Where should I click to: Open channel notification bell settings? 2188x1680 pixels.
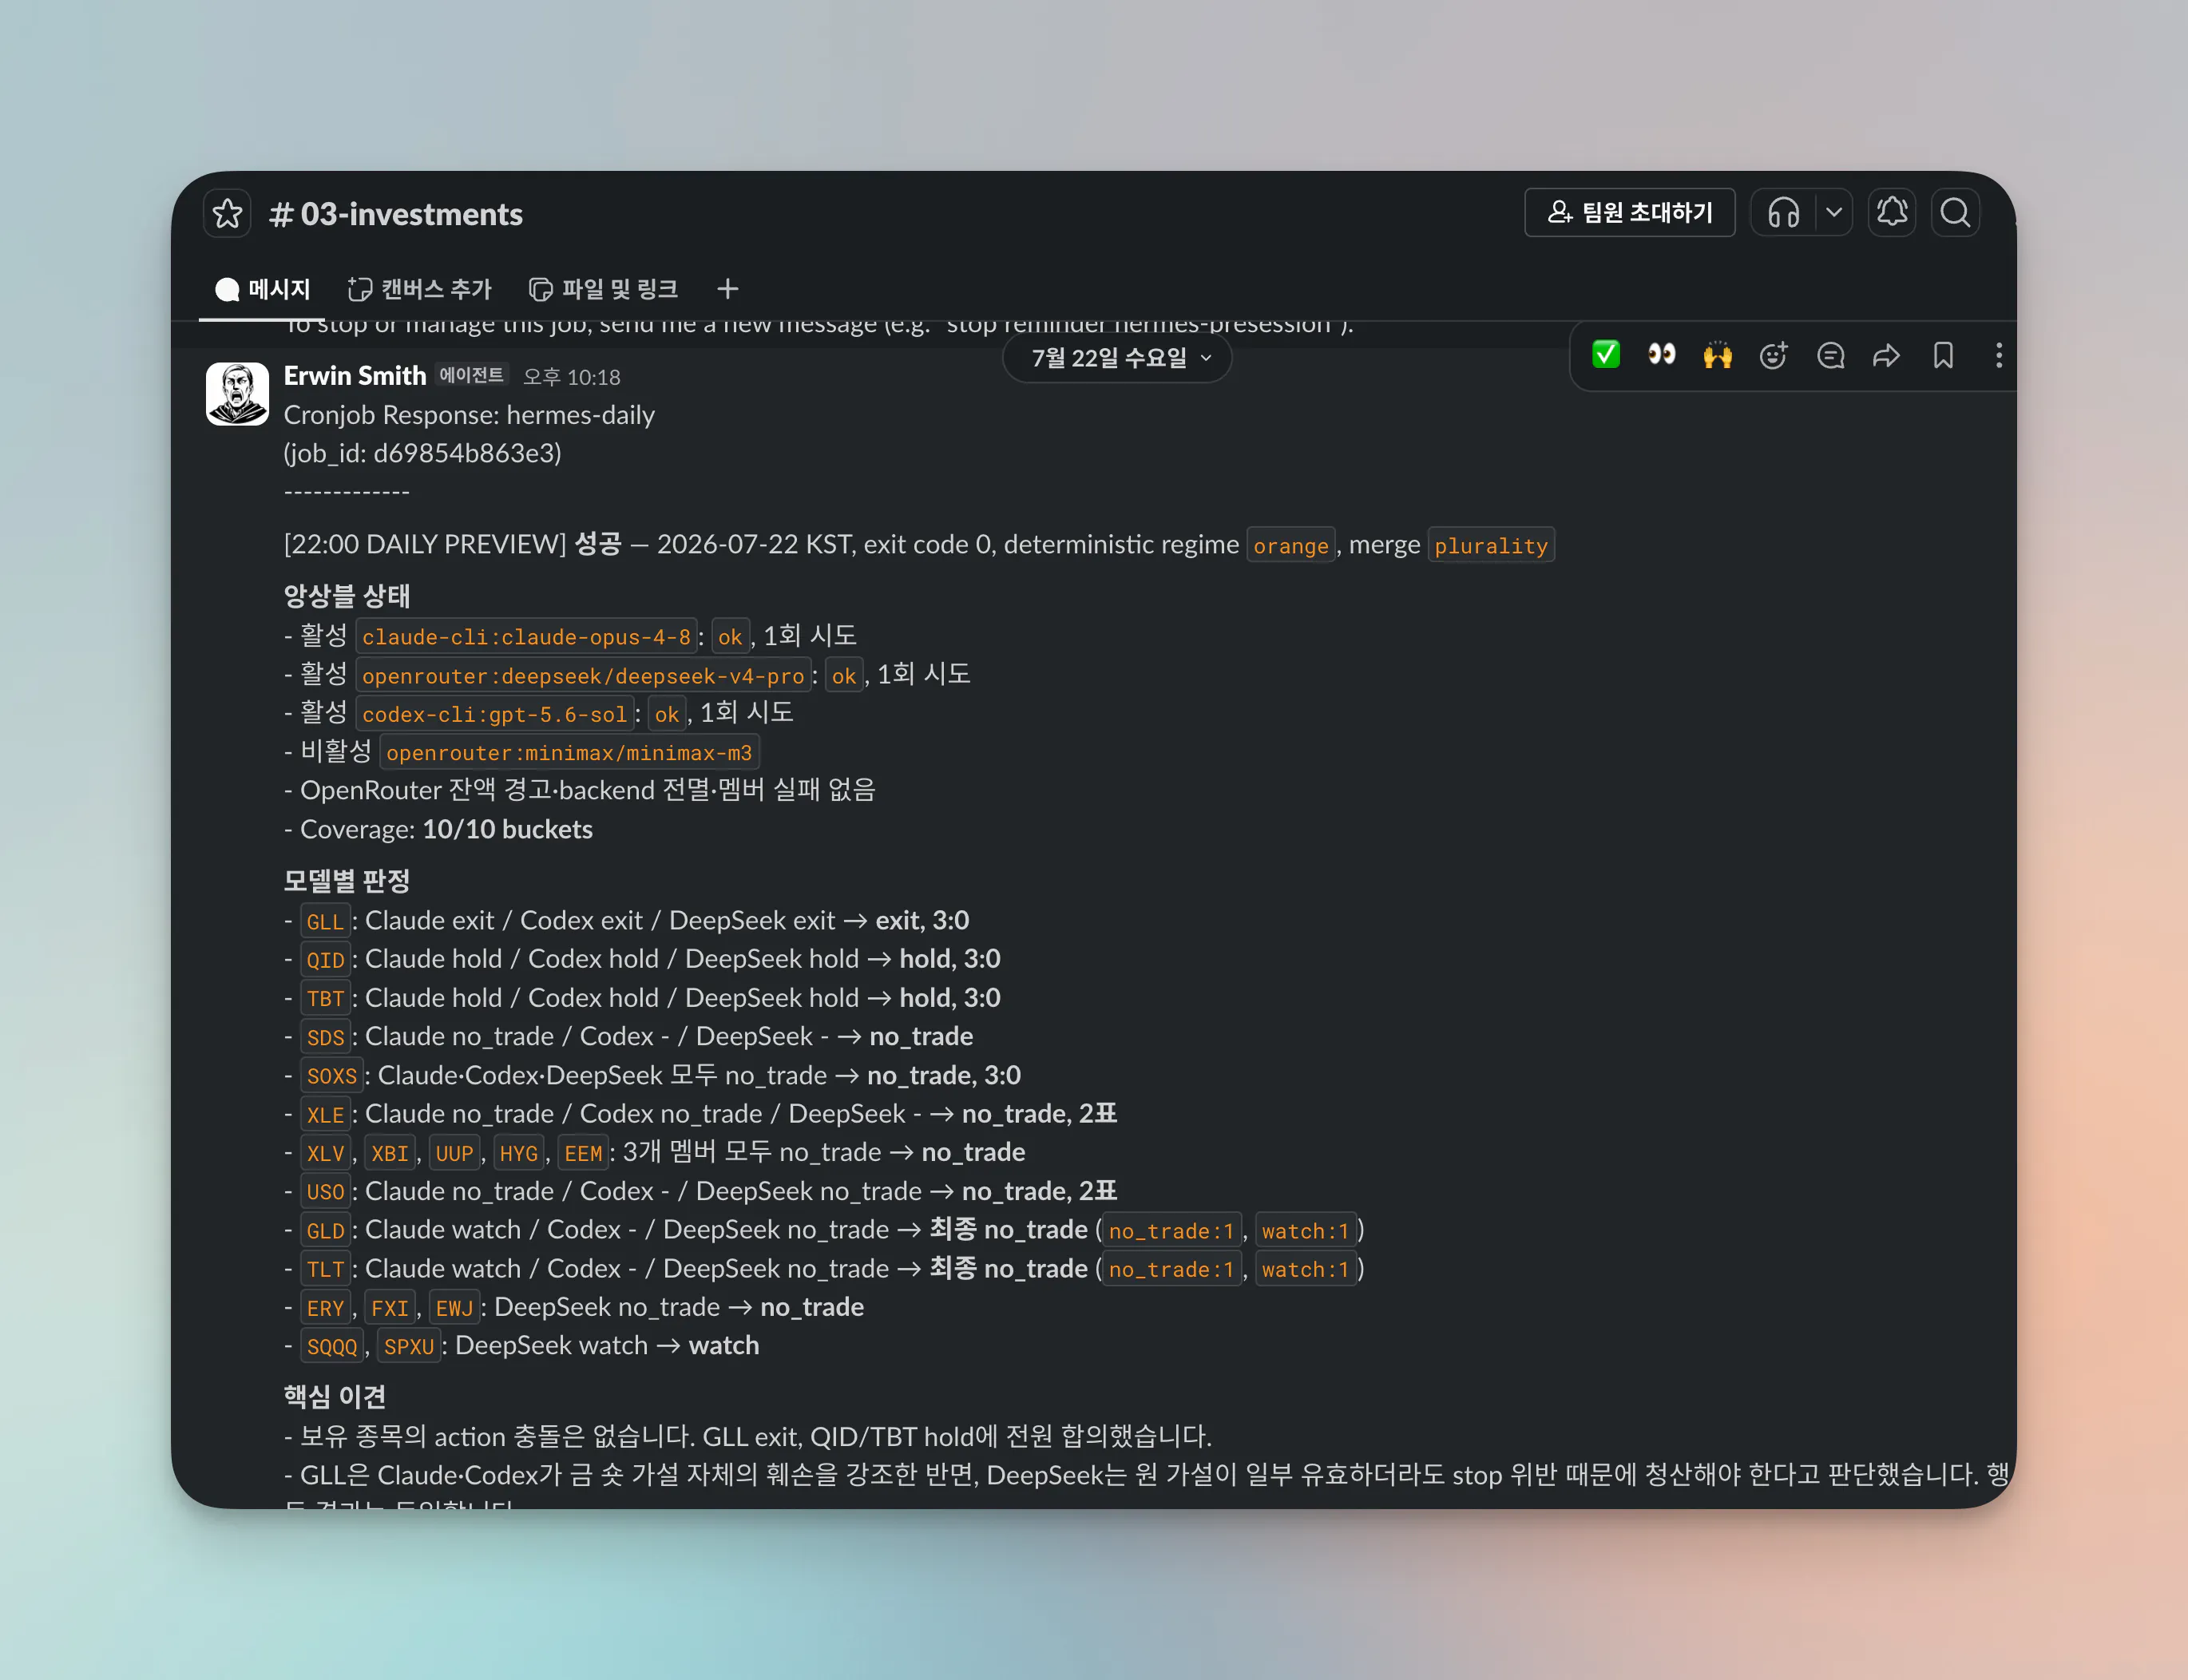pos(1892,213)
